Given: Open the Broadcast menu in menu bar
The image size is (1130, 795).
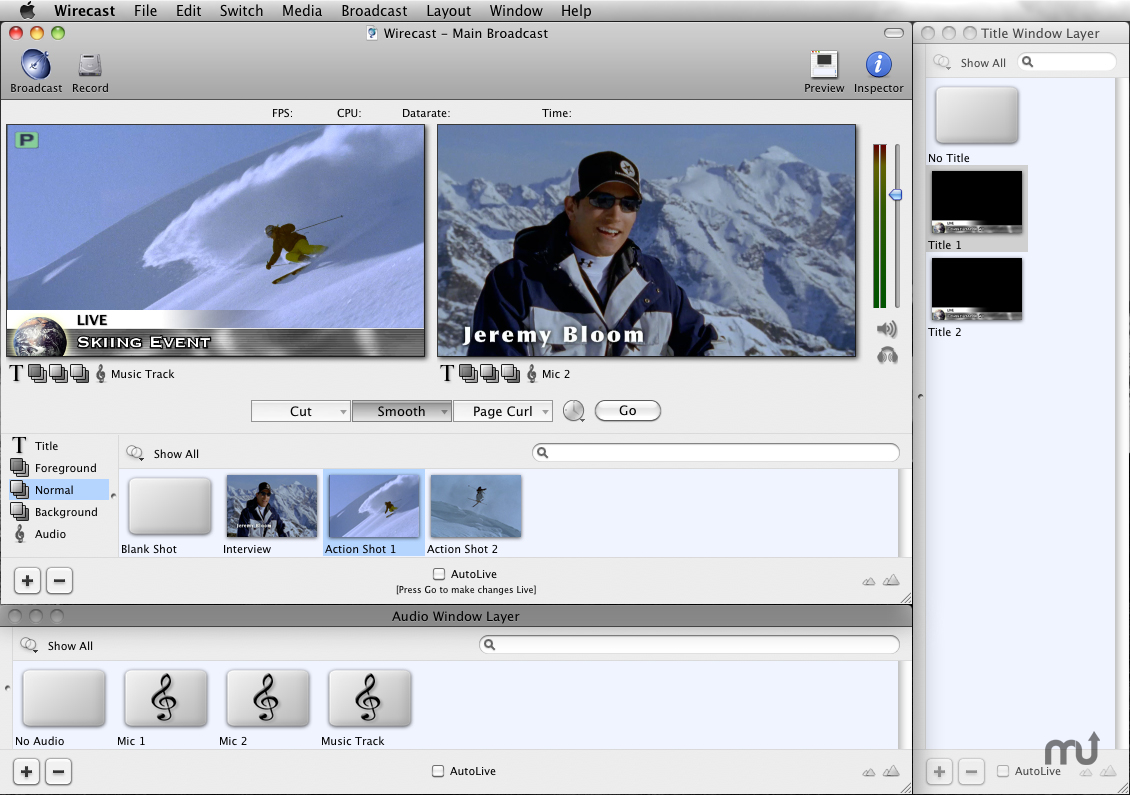Looking at the screenshot, I should [x=374, y=11].
